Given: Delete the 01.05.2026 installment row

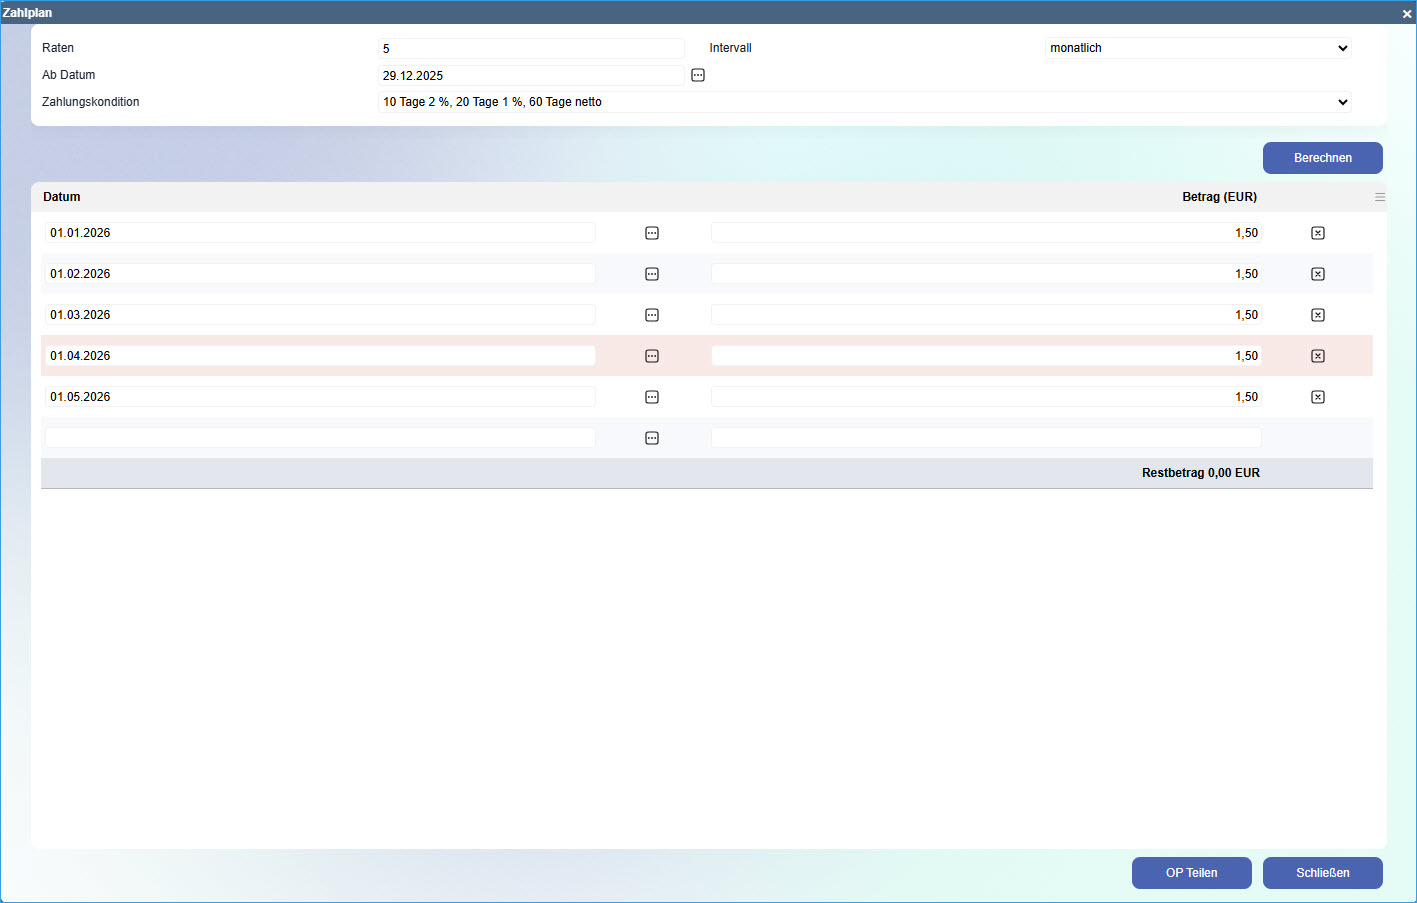Looking at the screenshot, I should [x=1318, y=397].
